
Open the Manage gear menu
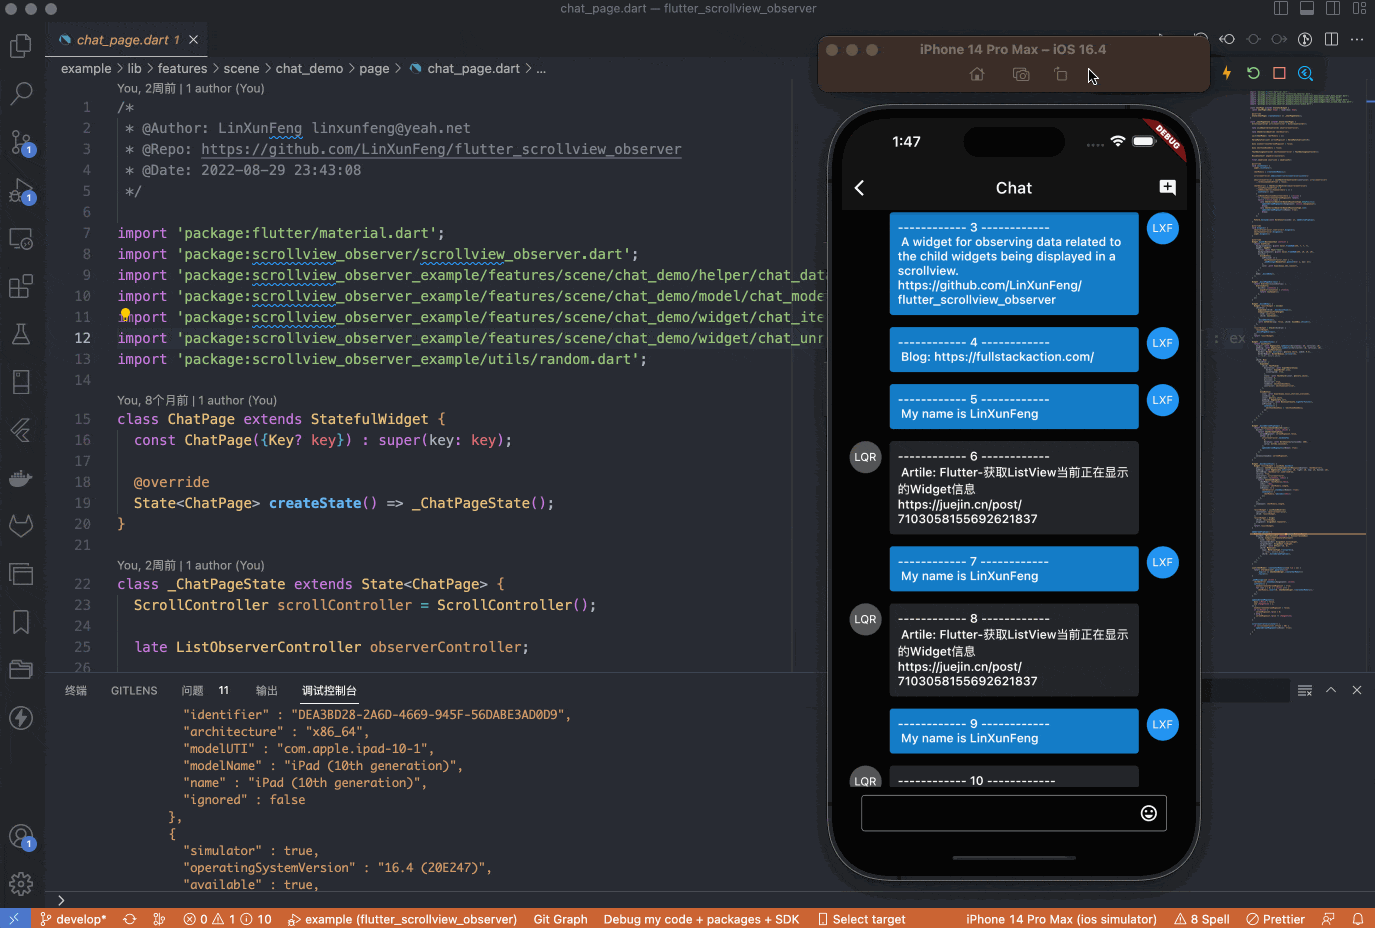pos(21,884)
